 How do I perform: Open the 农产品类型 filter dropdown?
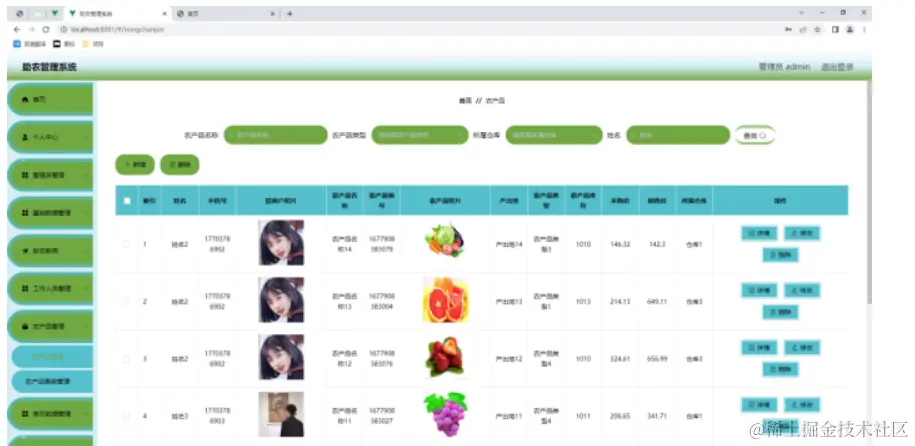(x=420, y=135)
